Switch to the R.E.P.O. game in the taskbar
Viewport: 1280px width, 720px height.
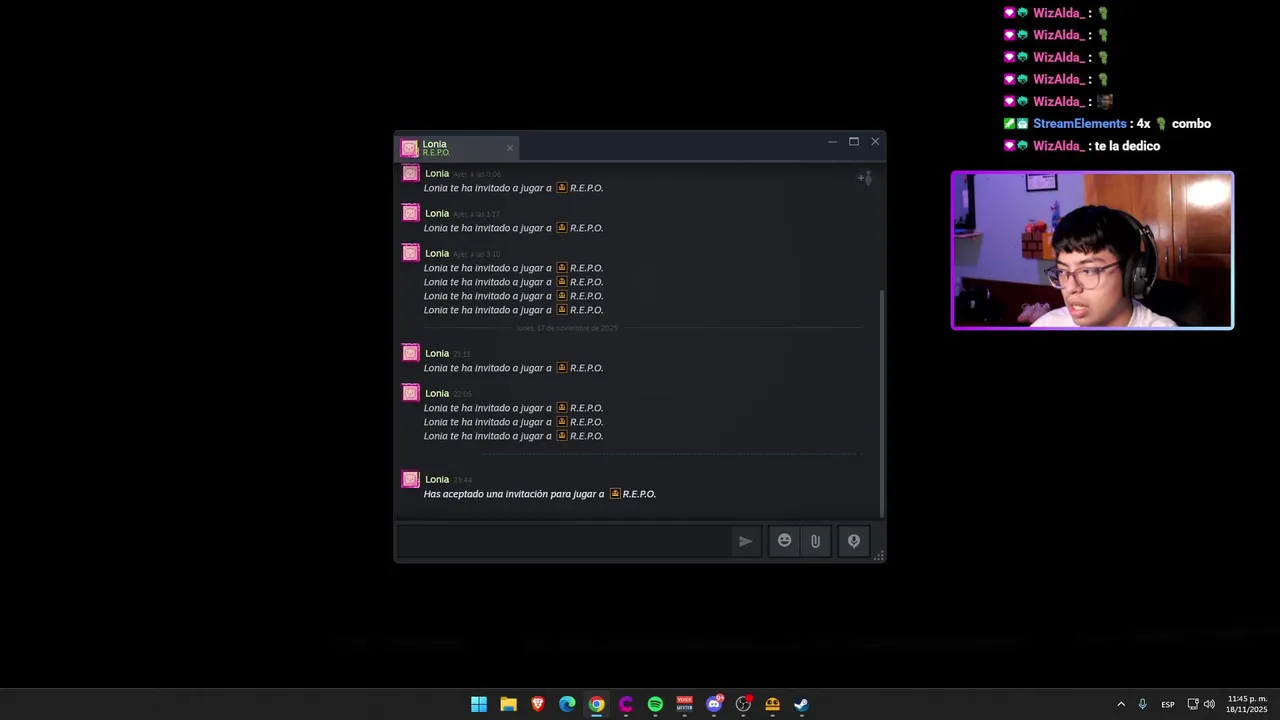point(772,704)
